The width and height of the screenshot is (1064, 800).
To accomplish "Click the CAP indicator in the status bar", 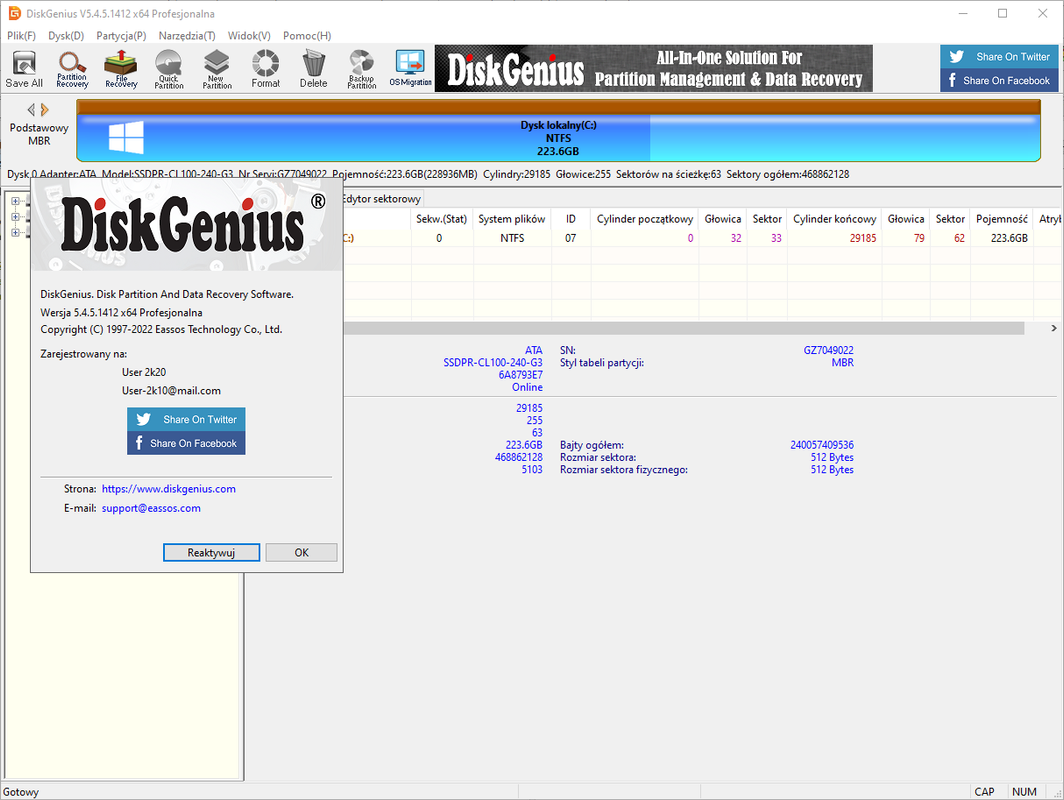I will coord(984,792).
